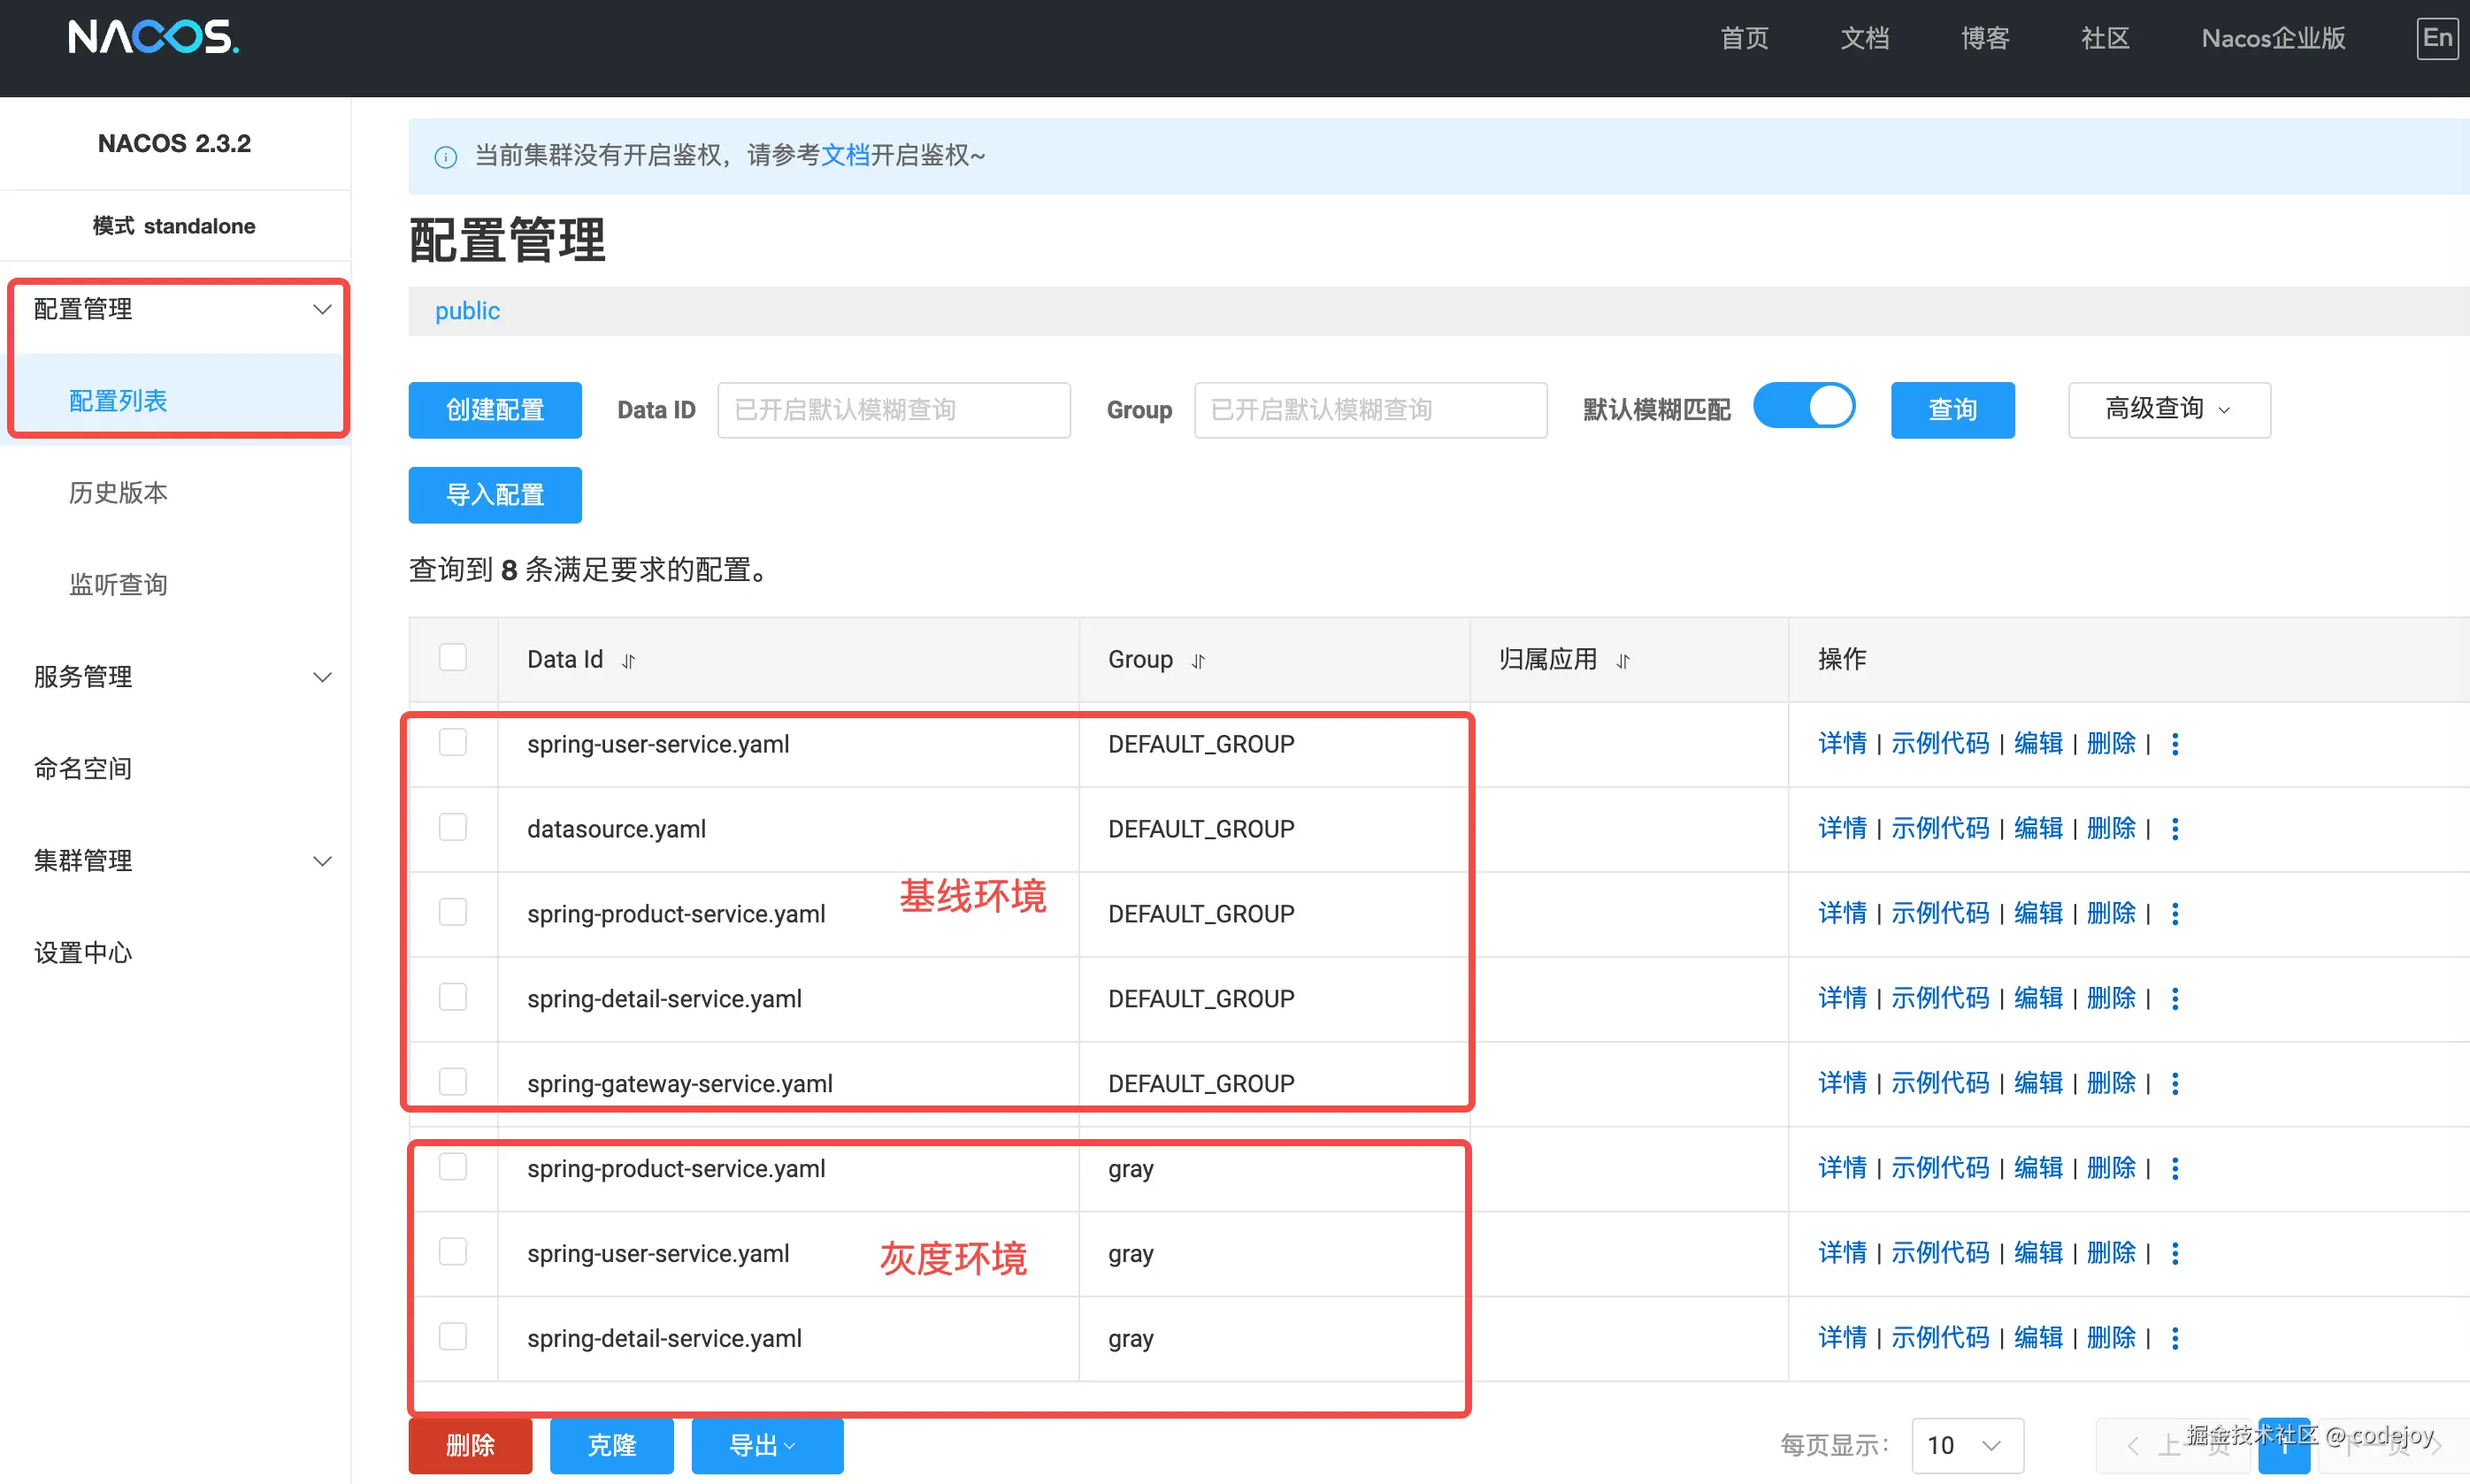
Task: Sort by Data Id column icon
Action: pyautogui.click(x=629, y=661)
